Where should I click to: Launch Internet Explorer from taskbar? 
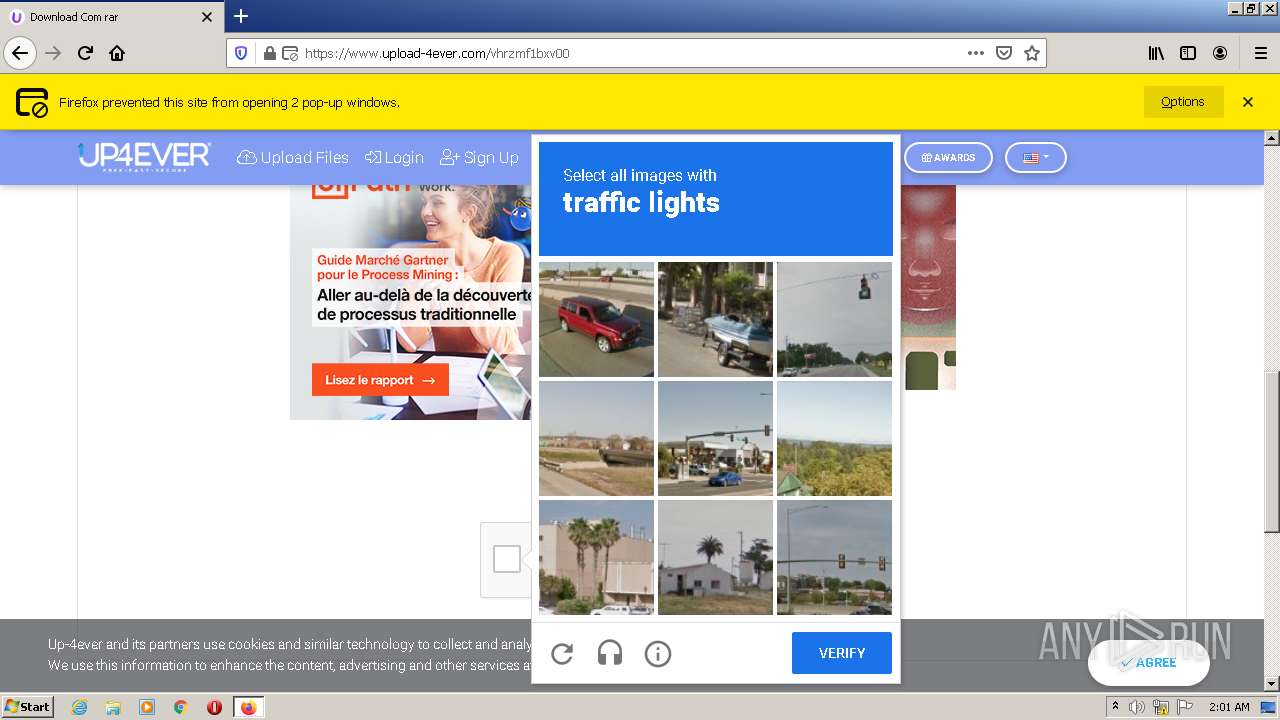point(79,707)
